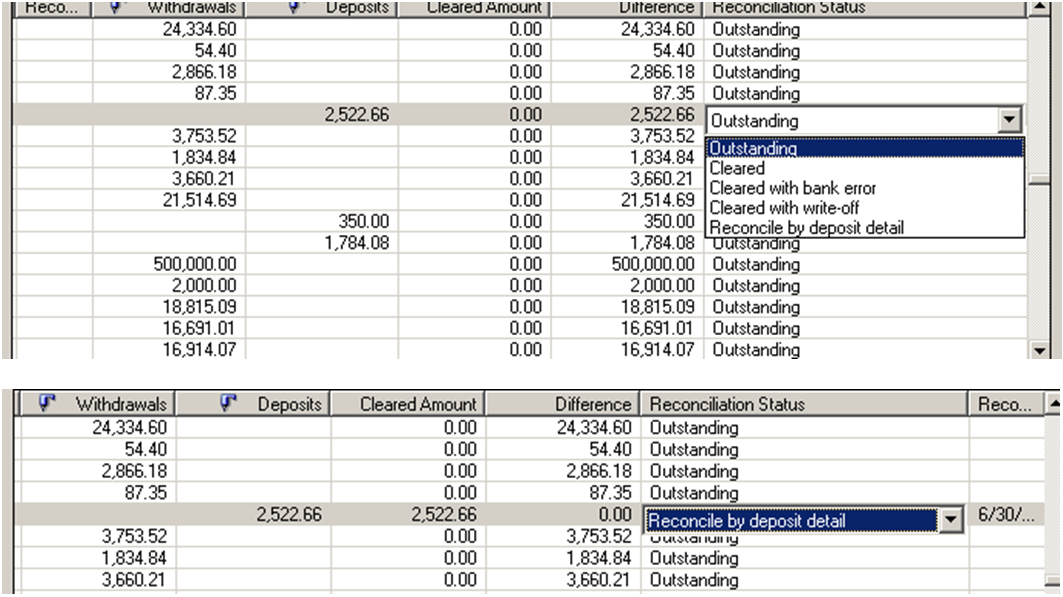
Task: Click the upper grid's vertical scrollbar thumb
Action: coord(1040,179)
